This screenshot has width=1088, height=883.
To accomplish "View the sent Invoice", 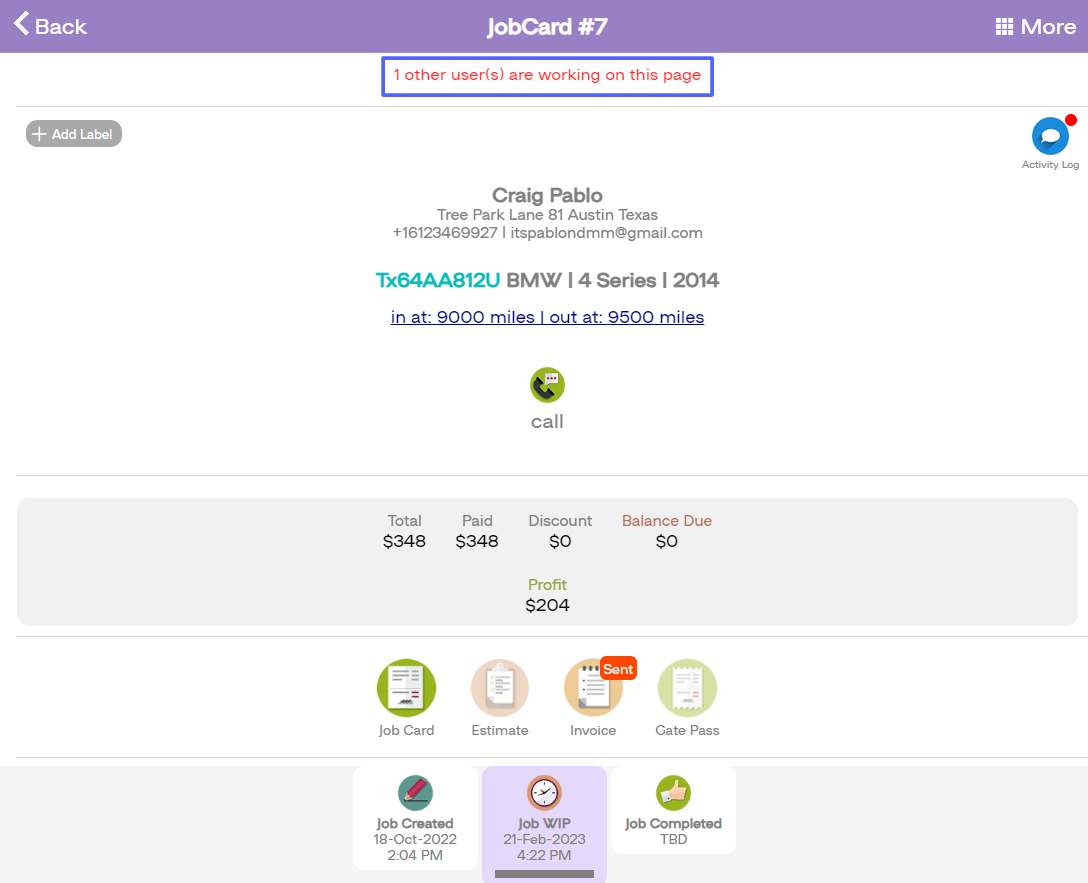I will point(593,688).
